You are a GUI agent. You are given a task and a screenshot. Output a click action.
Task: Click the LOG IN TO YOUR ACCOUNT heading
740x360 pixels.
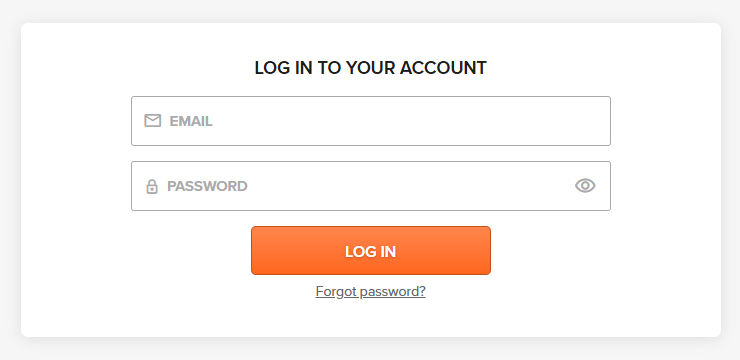coord(370,68)
